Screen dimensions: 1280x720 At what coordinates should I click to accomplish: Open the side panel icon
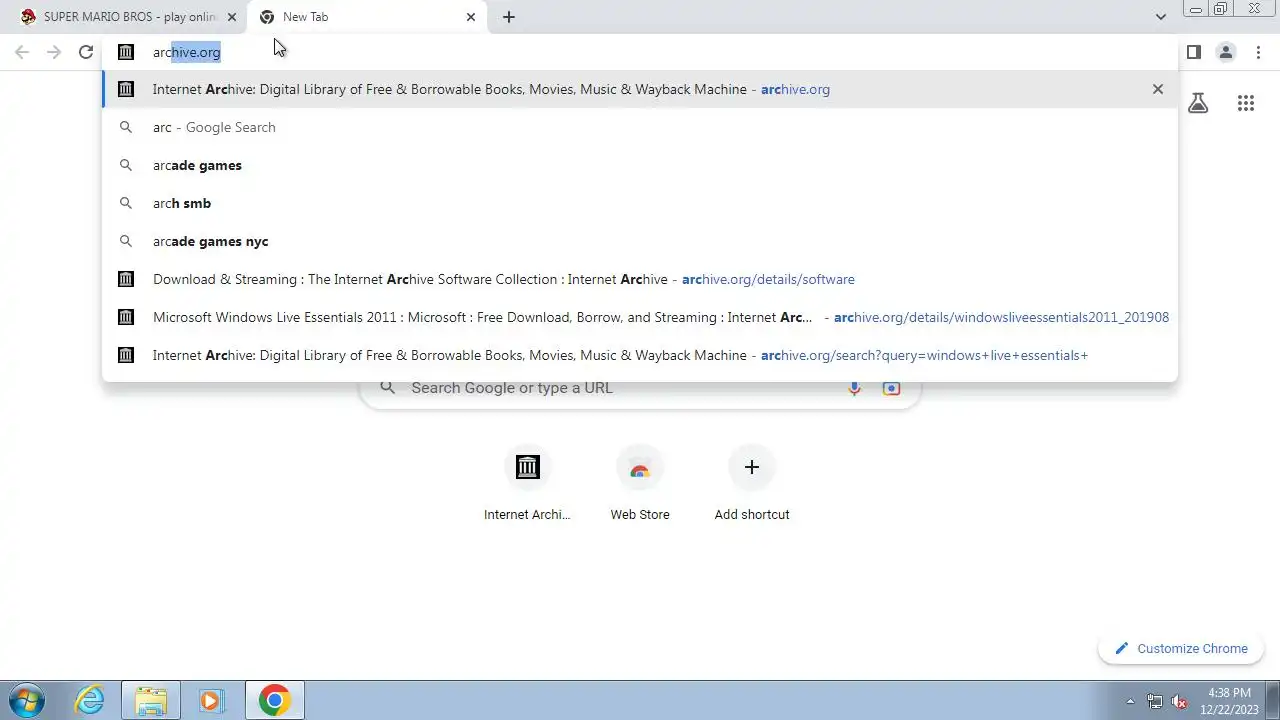(x=1193, y=52)
